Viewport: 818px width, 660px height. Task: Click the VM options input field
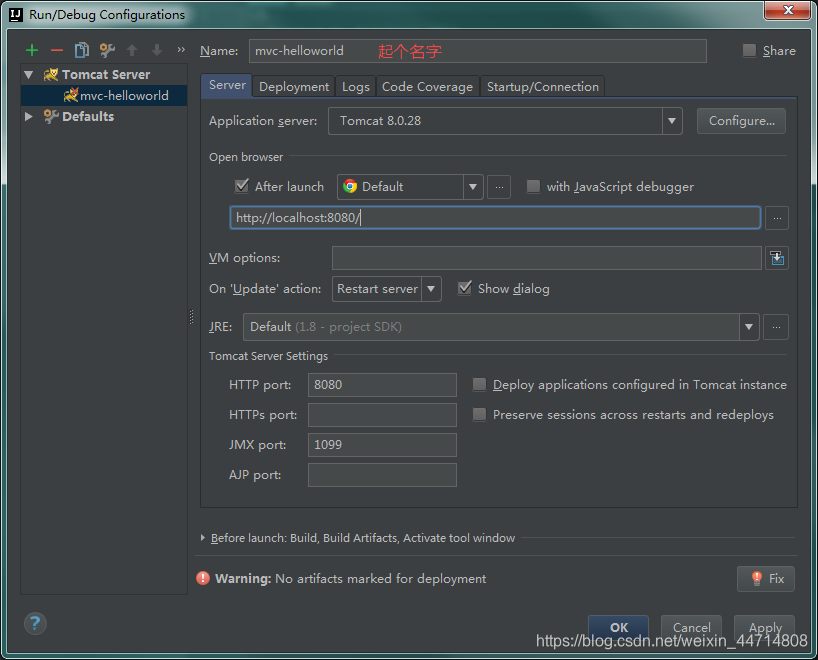tap(546, 258)
